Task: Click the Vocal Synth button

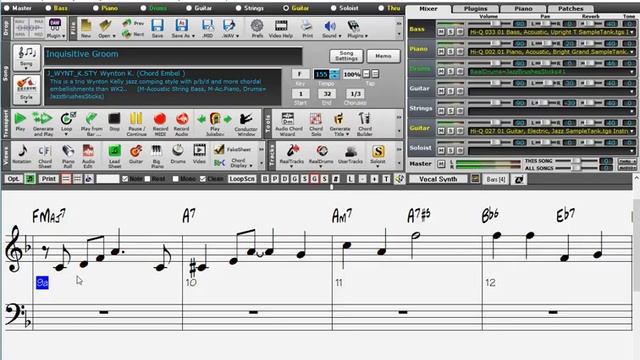Action: point(438,179)
